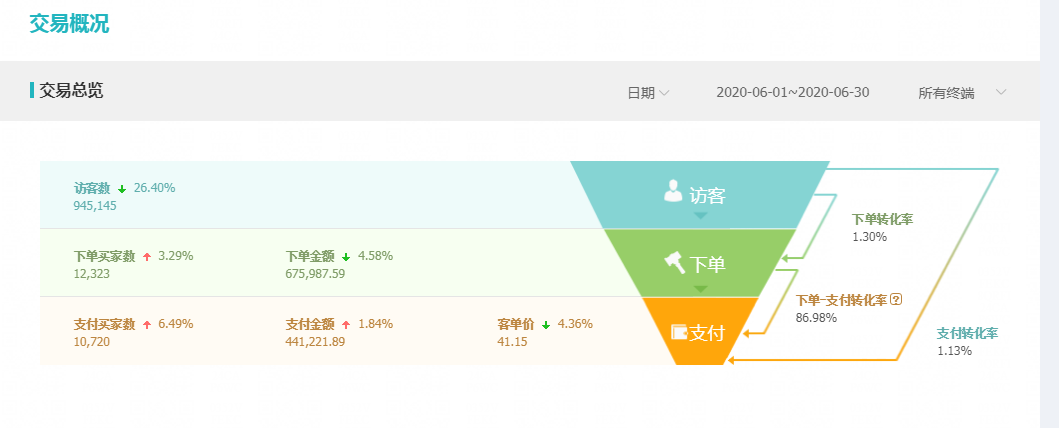Click the wallet icon beside 支付
This screenshot has height=428, width=1059.
pyautogui.click(x=679, y=331)
